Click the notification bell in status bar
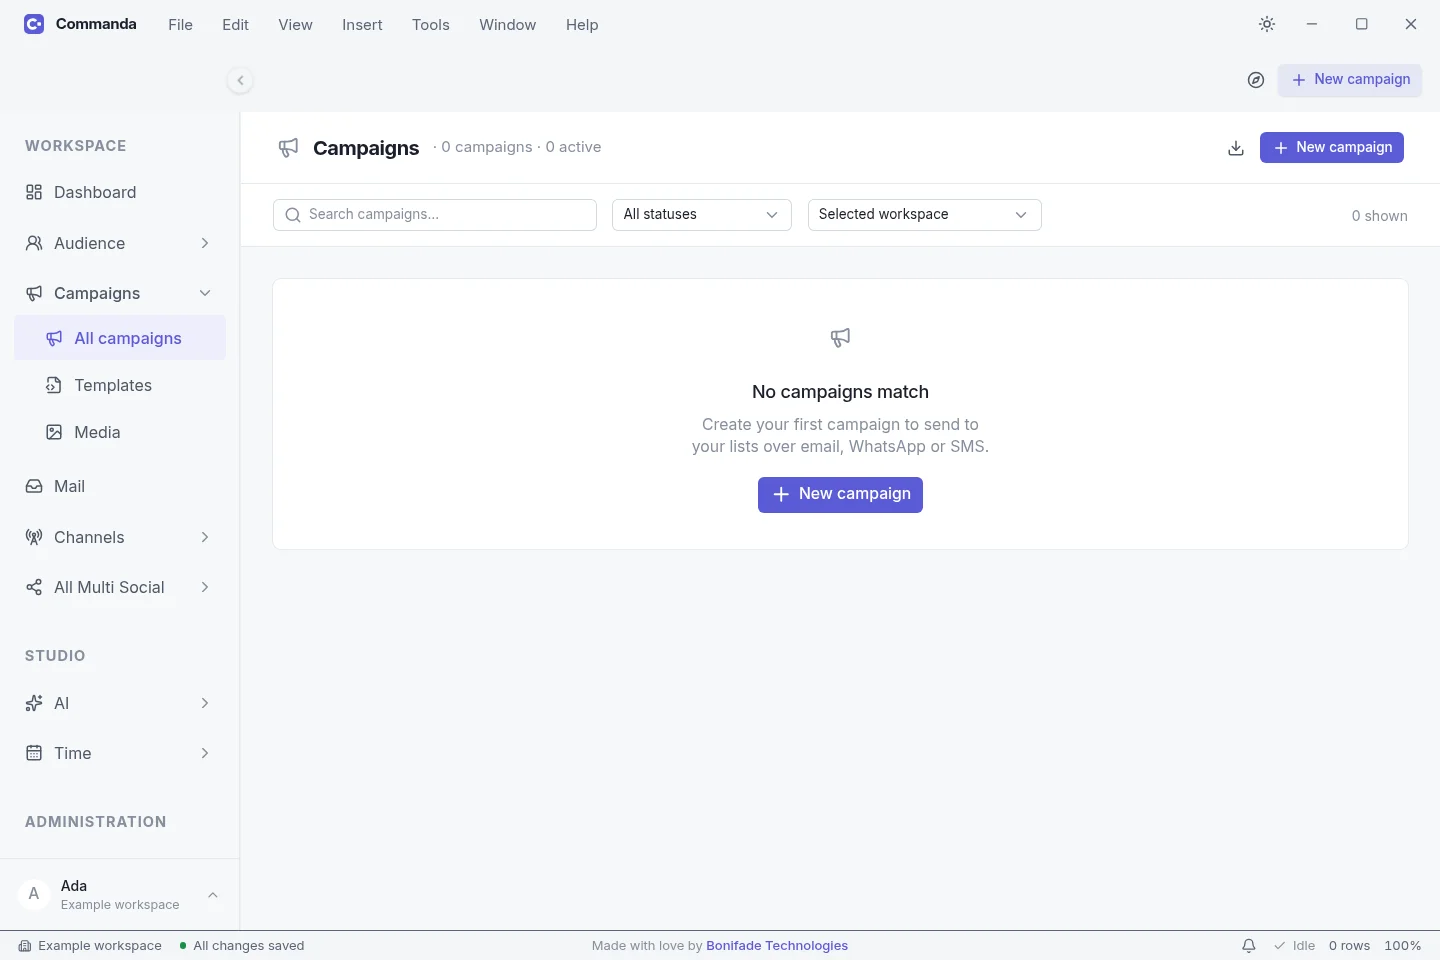 [1249, 946]
